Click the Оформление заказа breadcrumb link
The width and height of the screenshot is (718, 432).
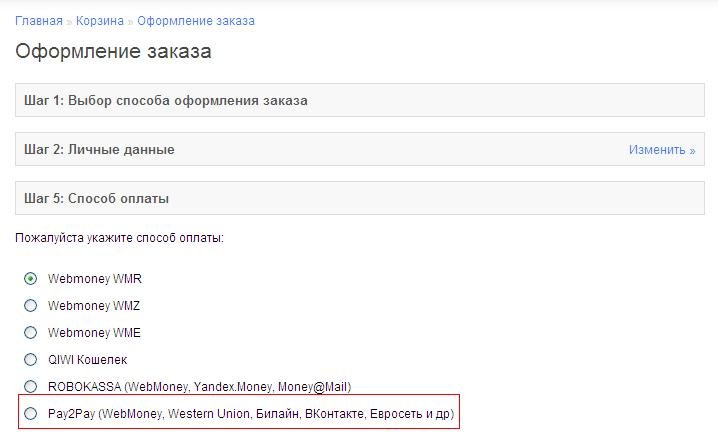tap(195, 21)
